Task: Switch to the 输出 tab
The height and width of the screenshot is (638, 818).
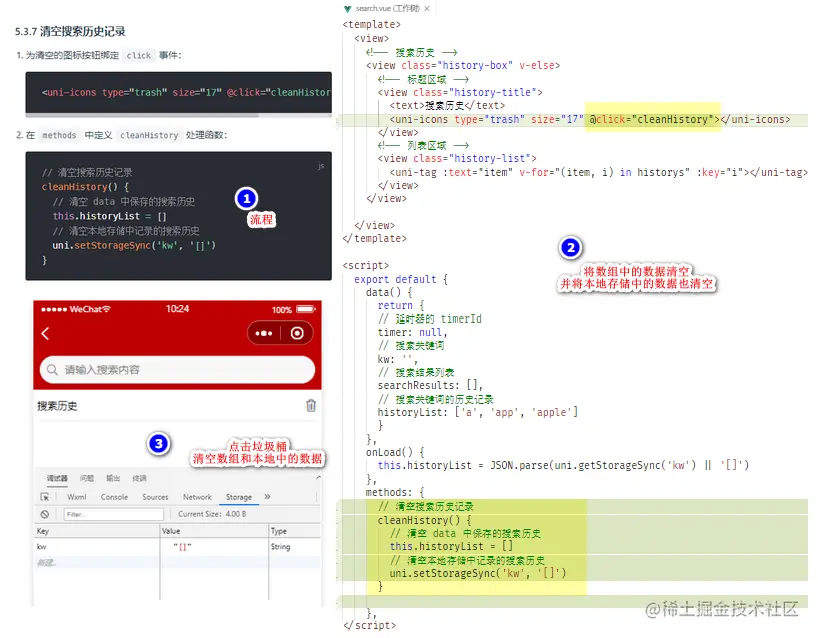Action: tap(113, 478)
